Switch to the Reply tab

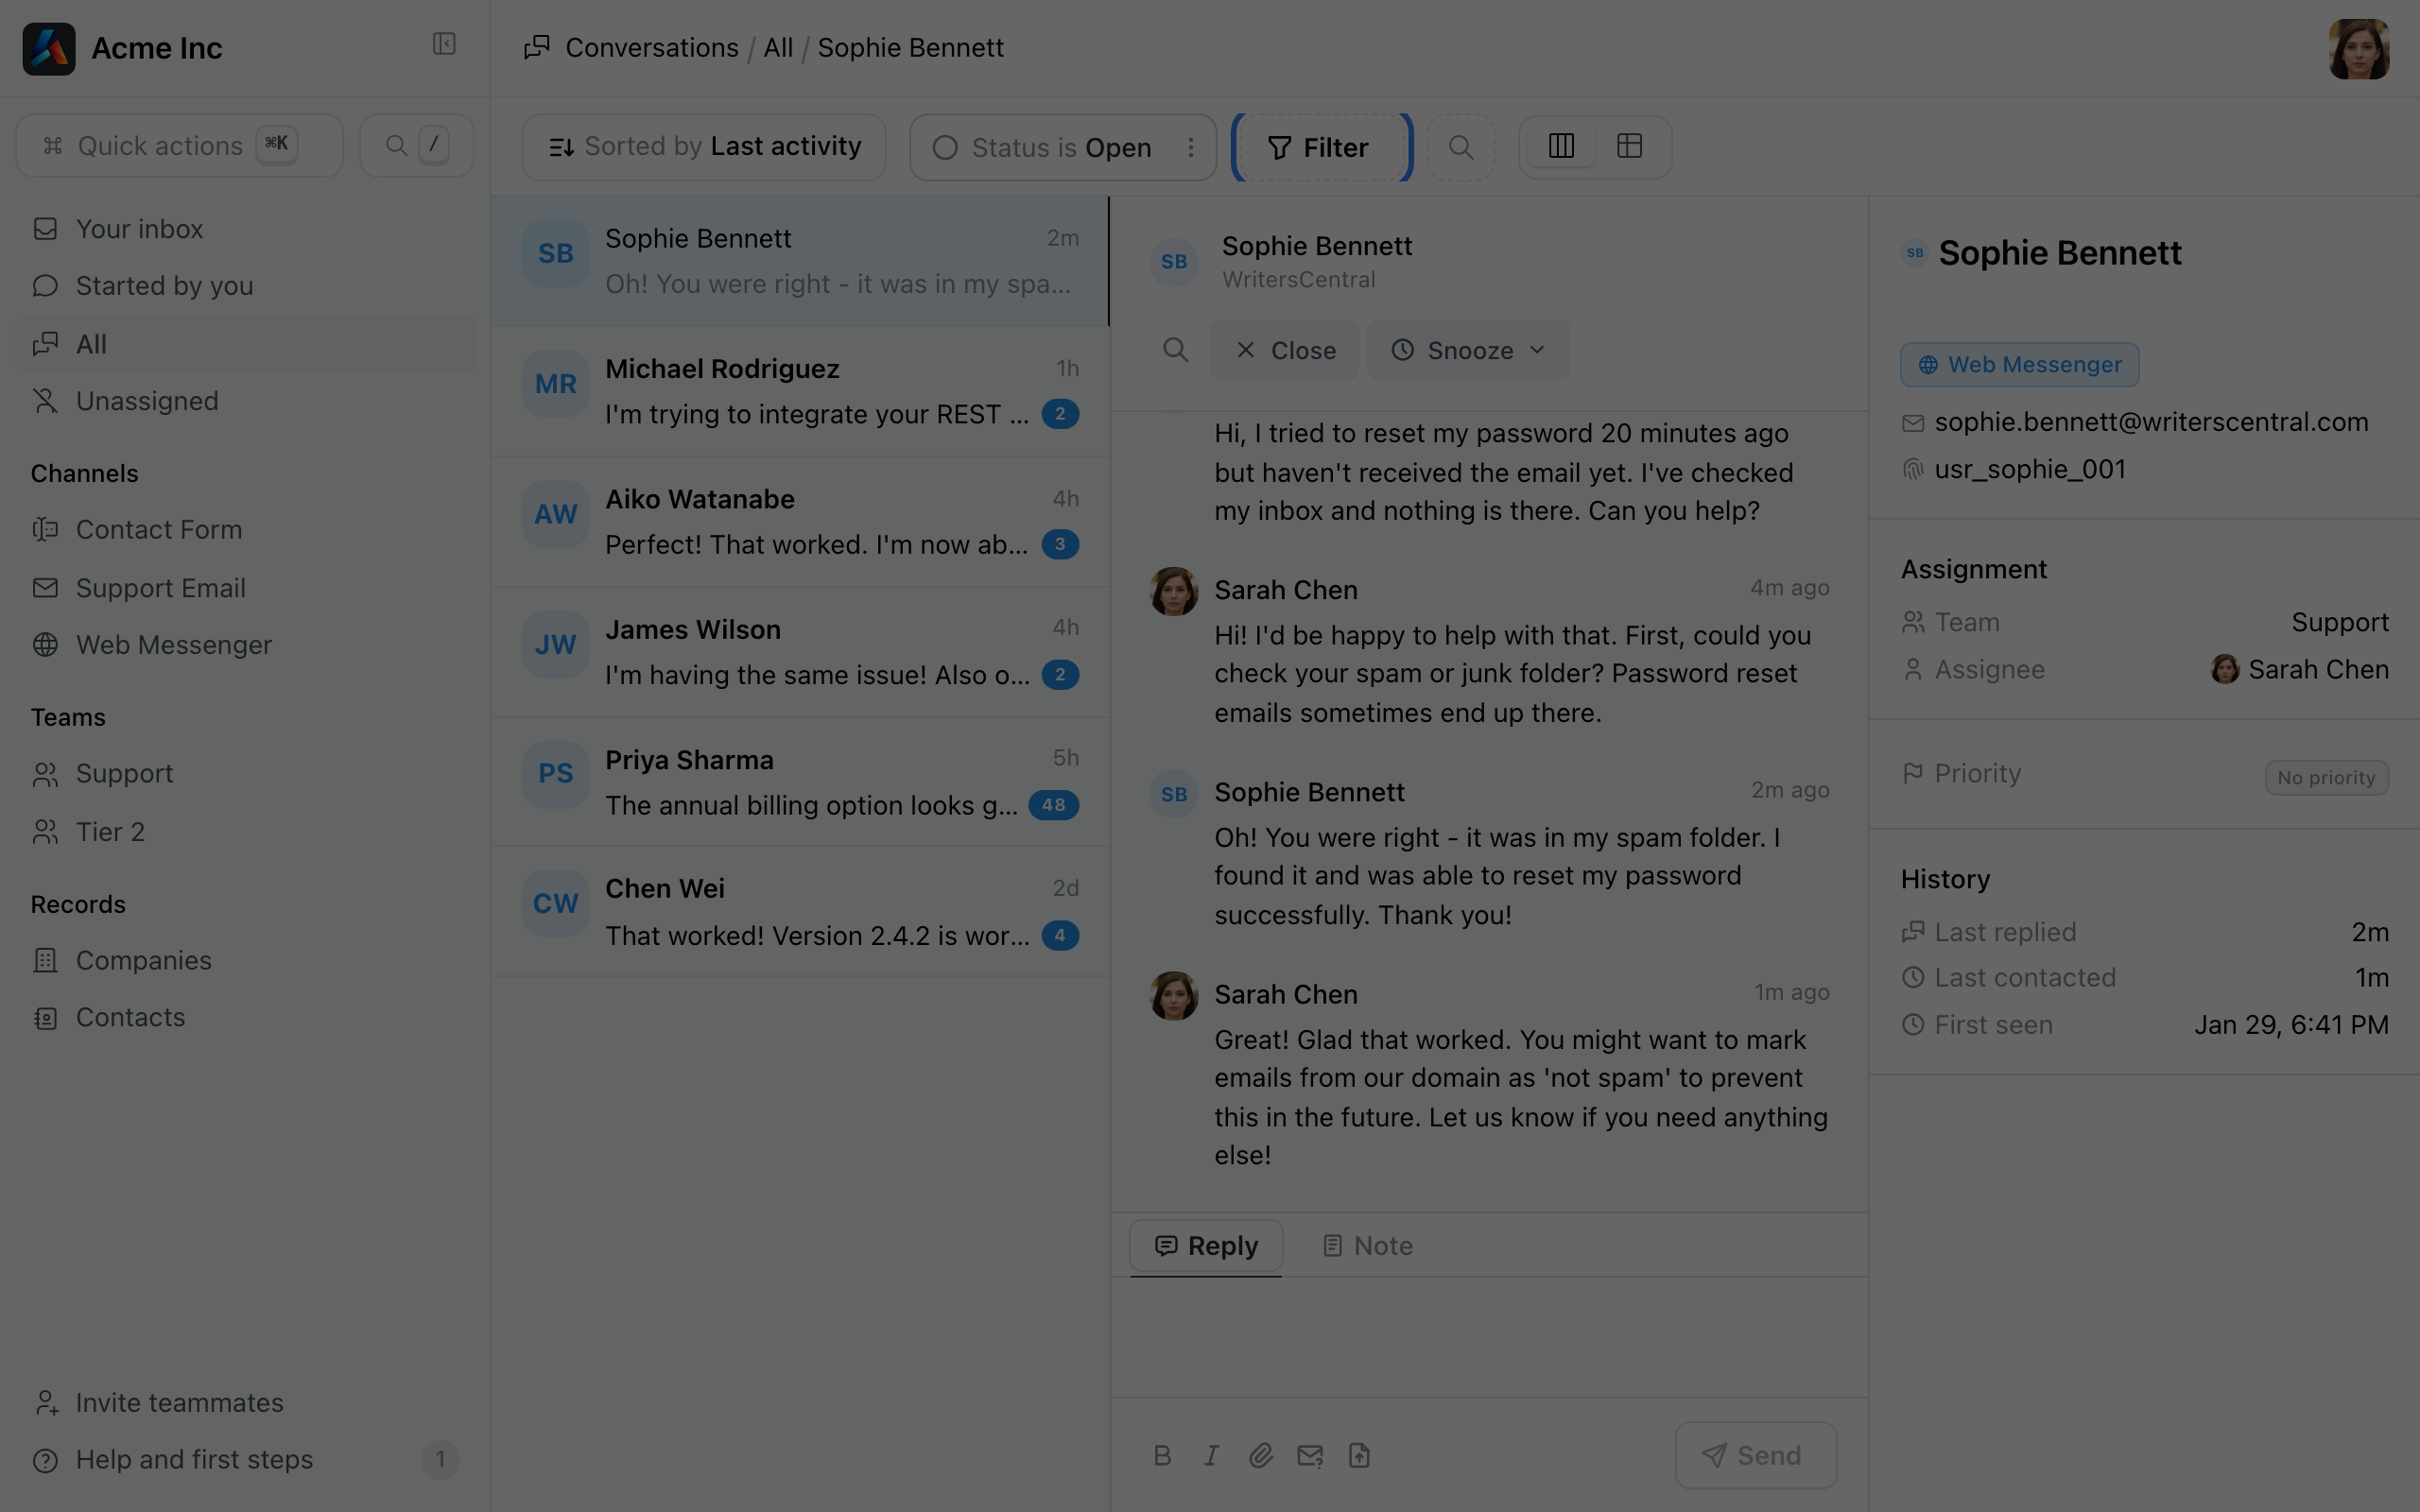[x=1206, y=1246]
